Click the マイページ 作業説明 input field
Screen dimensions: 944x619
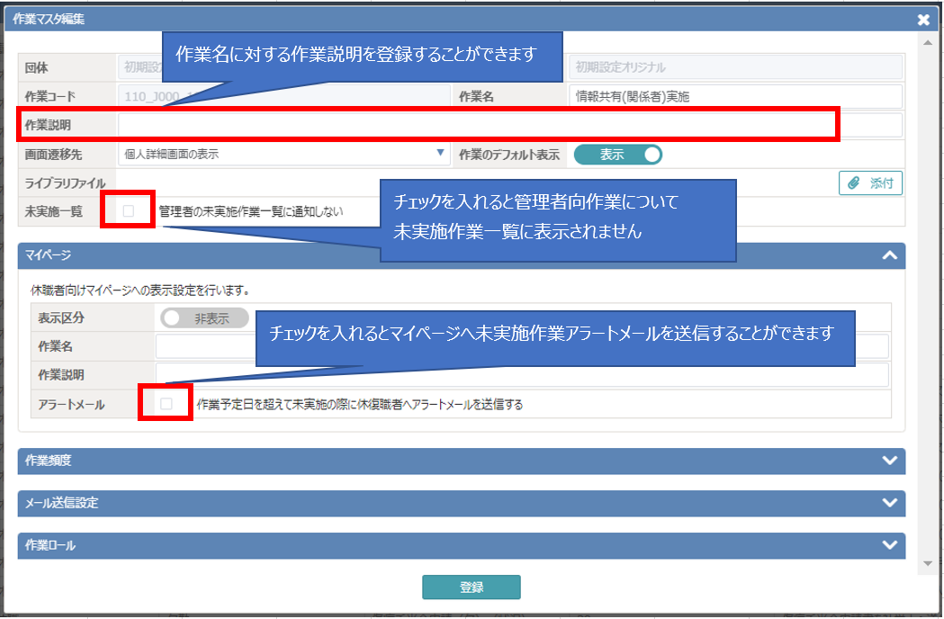pyautogui.click(x=520, y=375)
